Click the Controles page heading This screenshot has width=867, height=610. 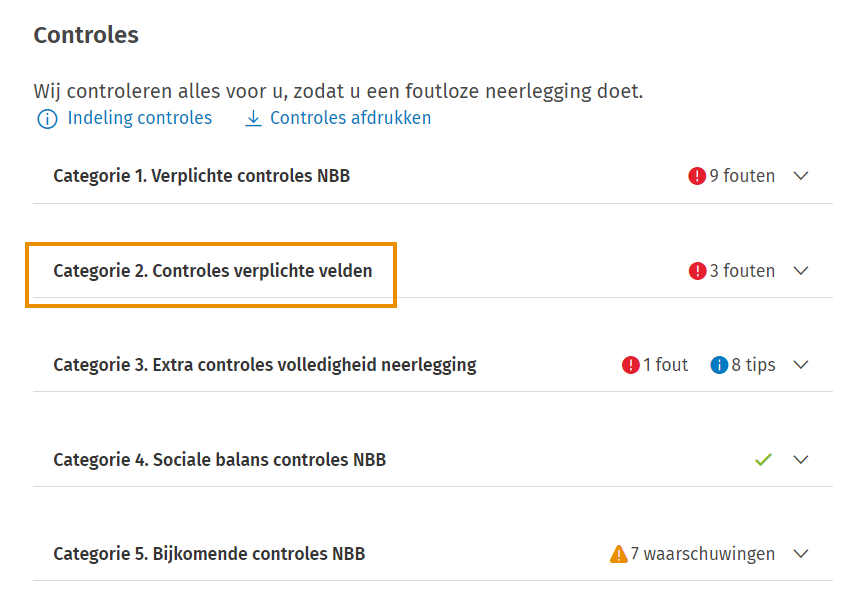click(86, 34)
